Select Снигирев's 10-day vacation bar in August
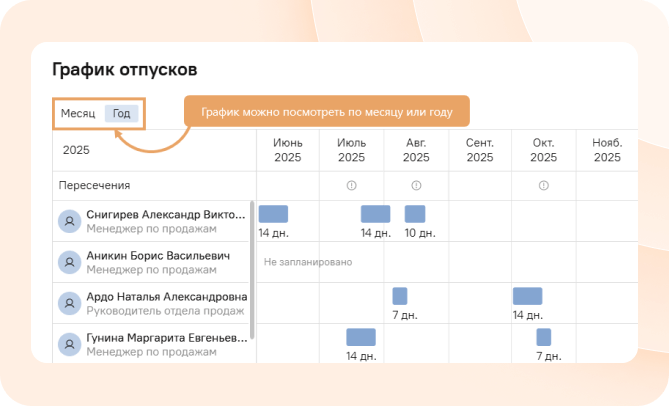Image resolution: width=669 pixels, height=406 pixels. [x=415, y=213]
